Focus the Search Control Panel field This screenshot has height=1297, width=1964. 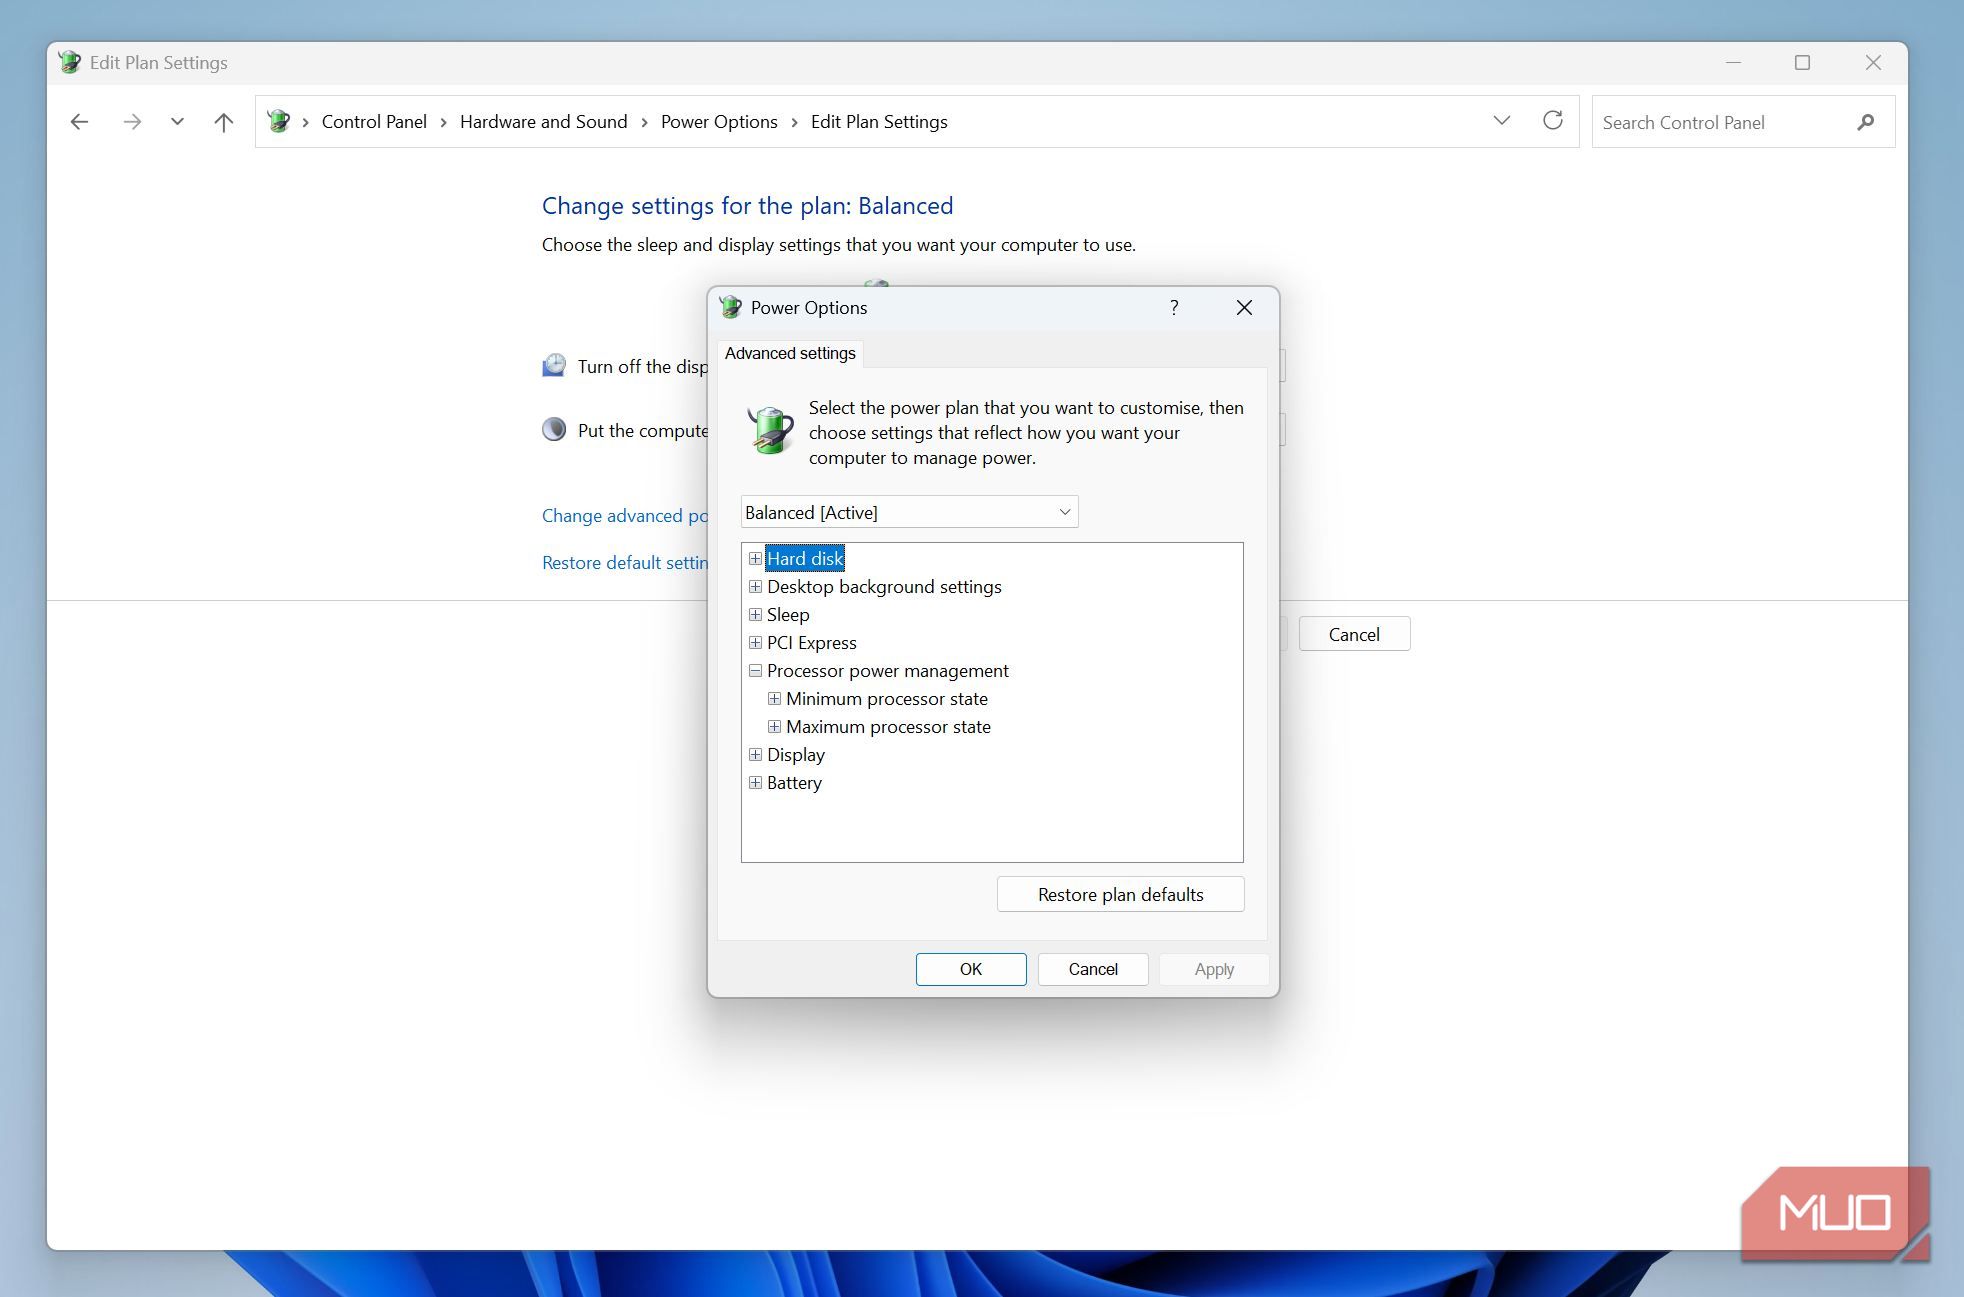tap(1743, 122)
